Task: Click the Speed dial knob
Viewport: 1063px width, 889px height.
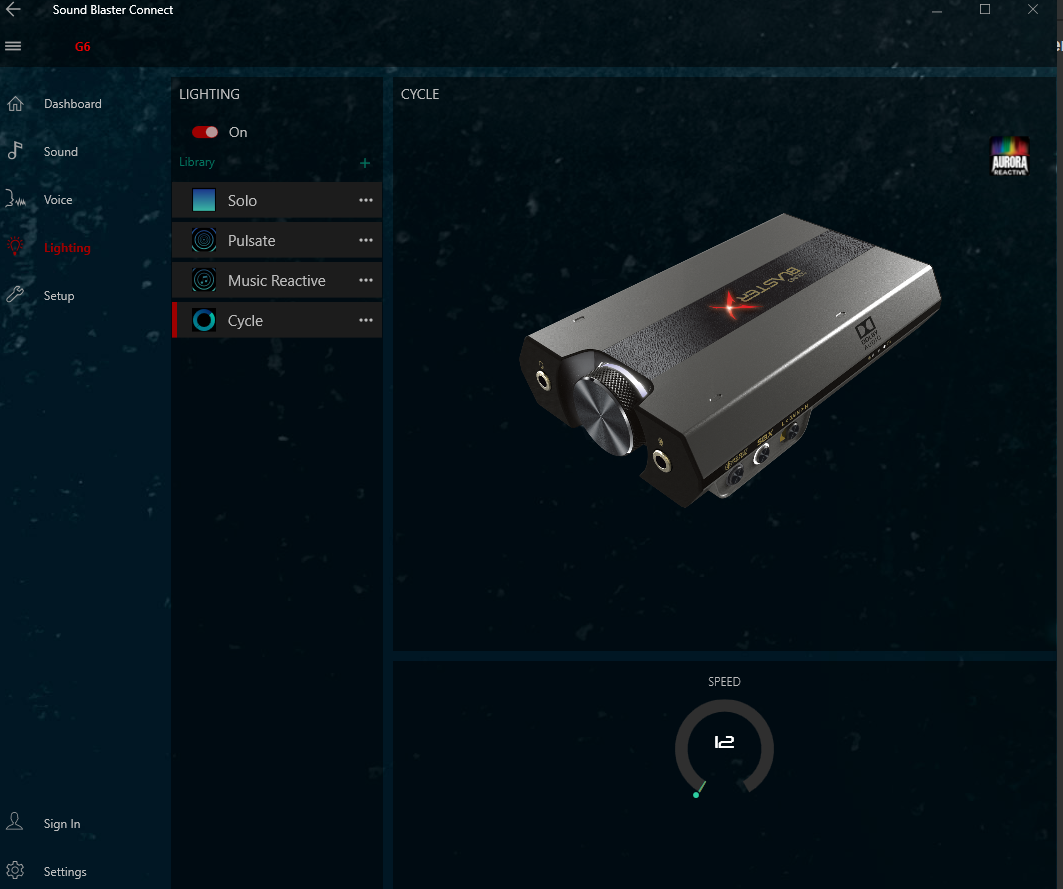Action: click(x=724, y=748)
